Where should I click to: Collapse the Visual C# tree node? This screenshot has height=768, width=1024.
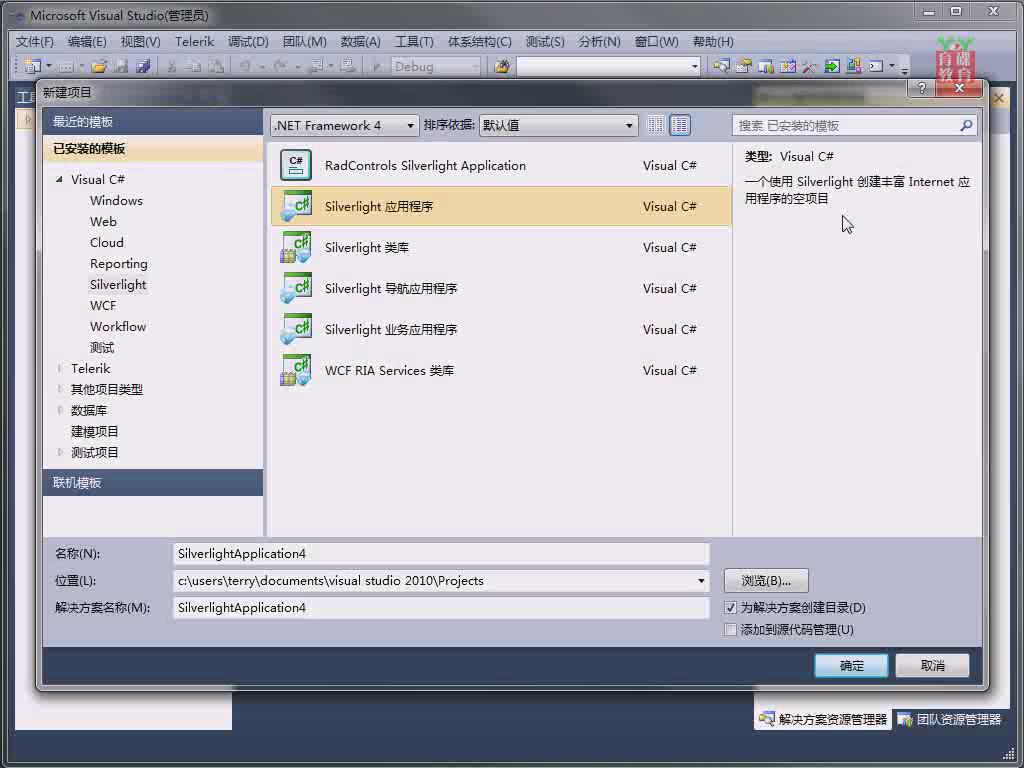point(59,179)
